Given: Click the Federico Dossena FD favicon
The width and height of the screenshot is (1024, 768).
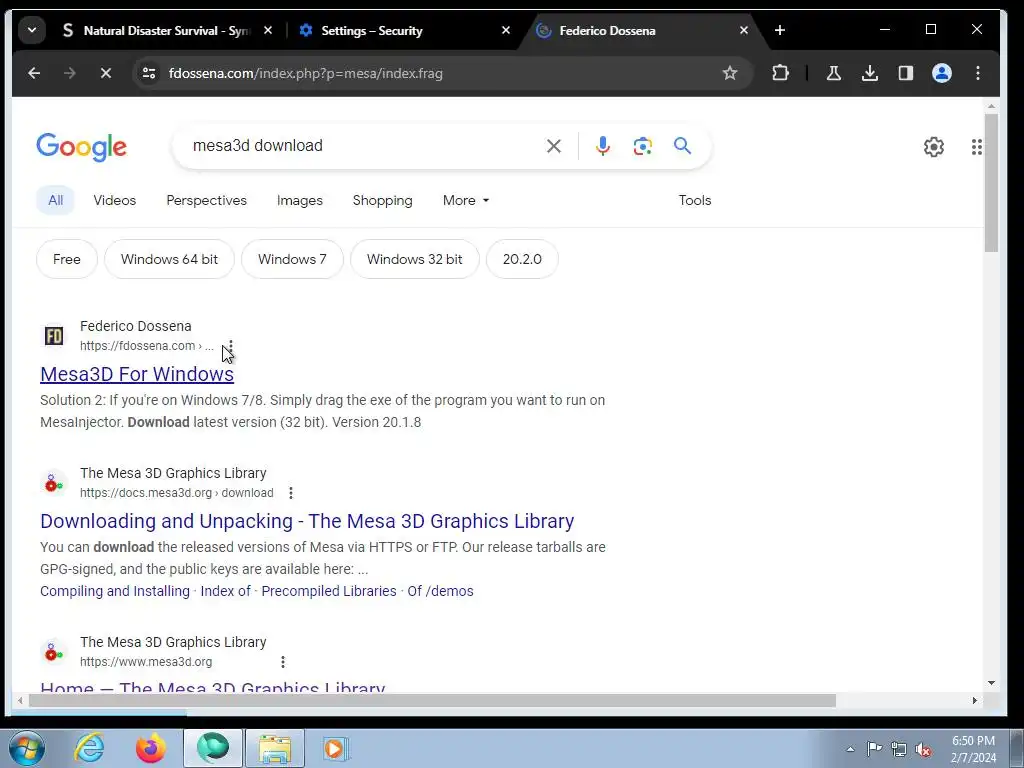Looking at the screenshot, I should (54, 336).
